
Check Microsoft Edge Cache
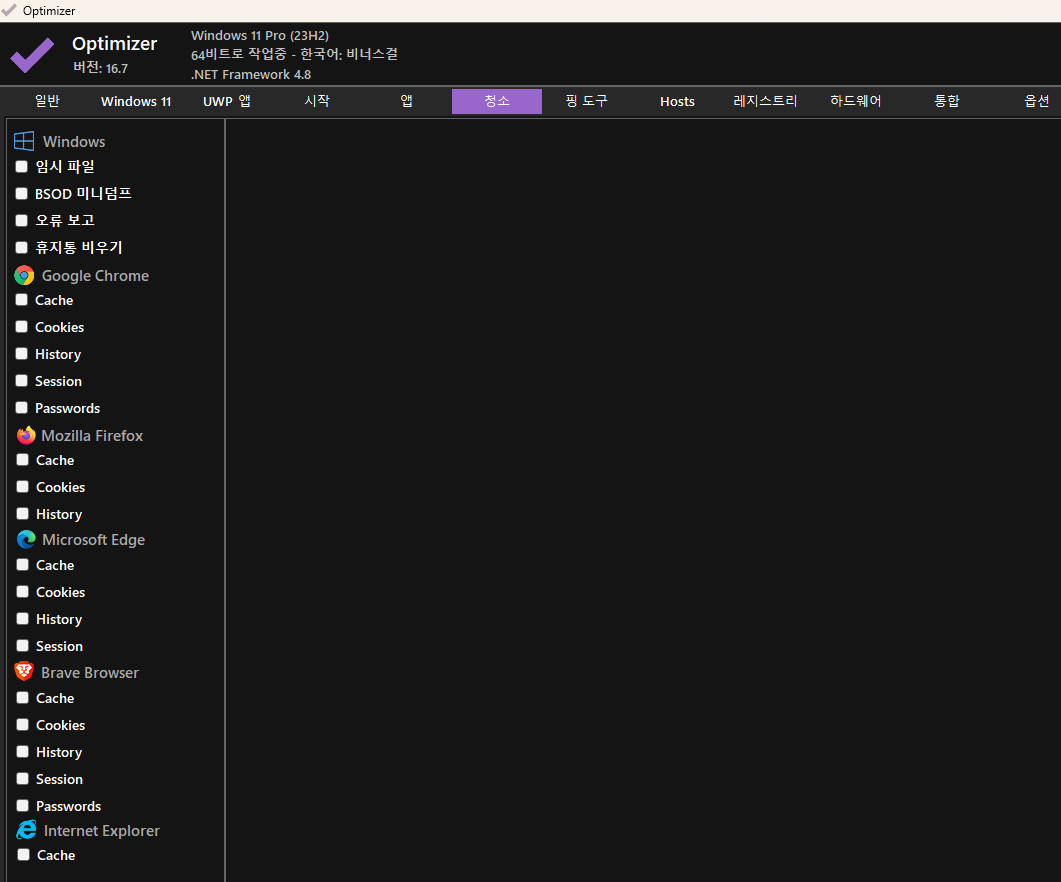(22, 565)
